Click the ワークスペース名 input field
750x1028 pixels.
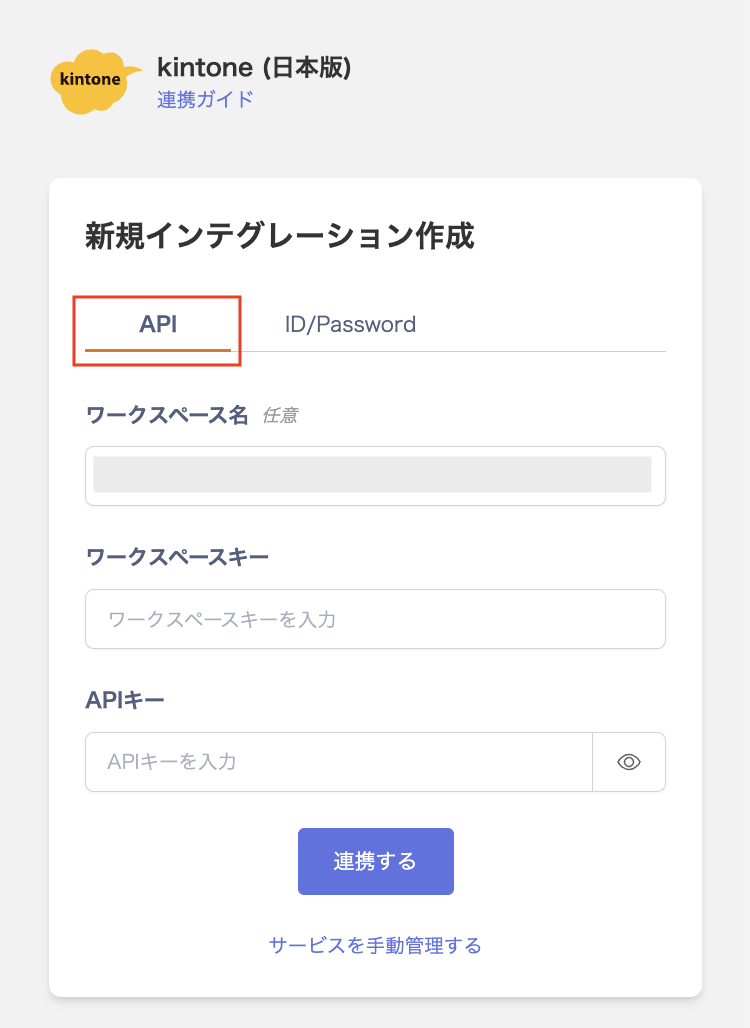coord(375,475)
